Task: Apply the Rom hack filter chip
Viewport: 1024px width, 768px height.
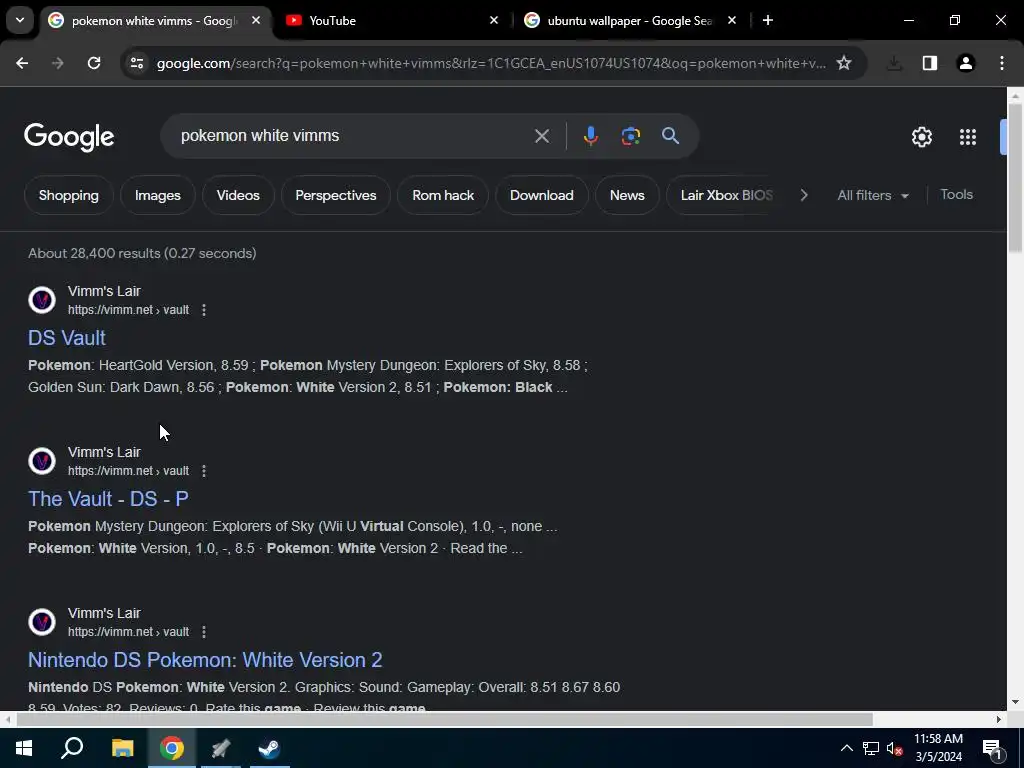Action: pos(443,195)
